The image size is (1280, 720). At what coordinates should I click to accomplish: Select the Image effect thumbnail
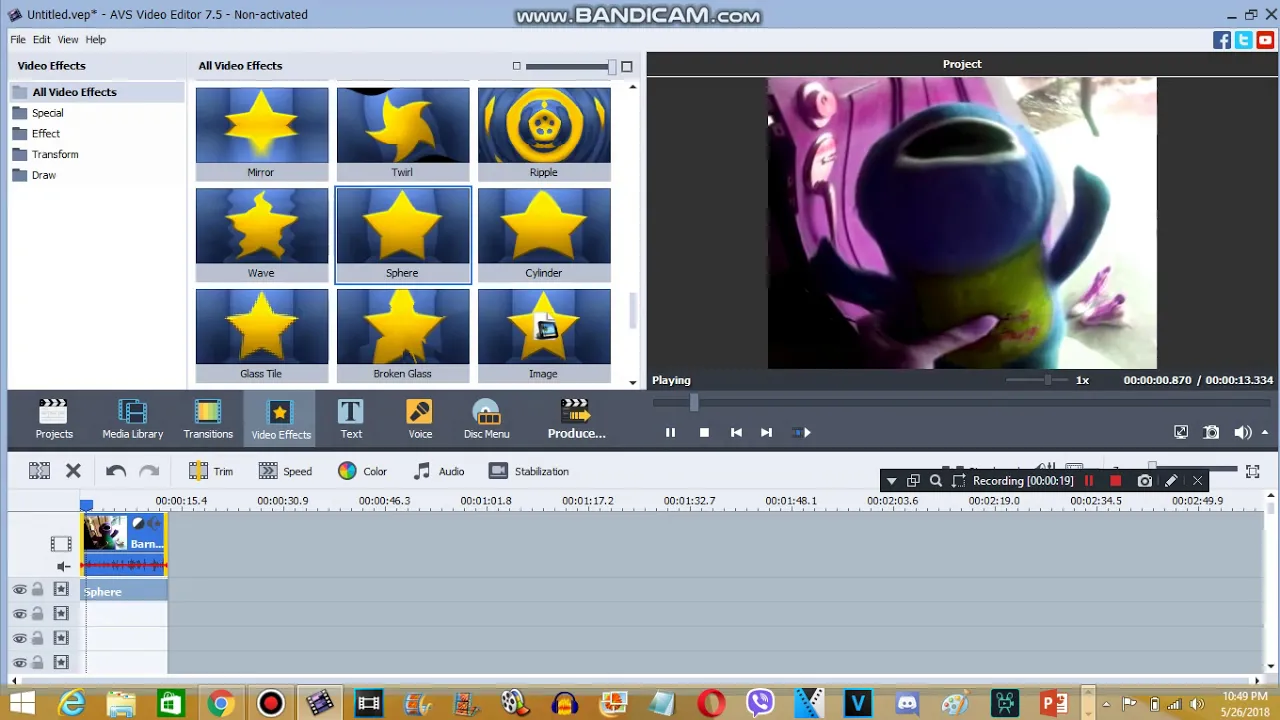coord(544,335)
